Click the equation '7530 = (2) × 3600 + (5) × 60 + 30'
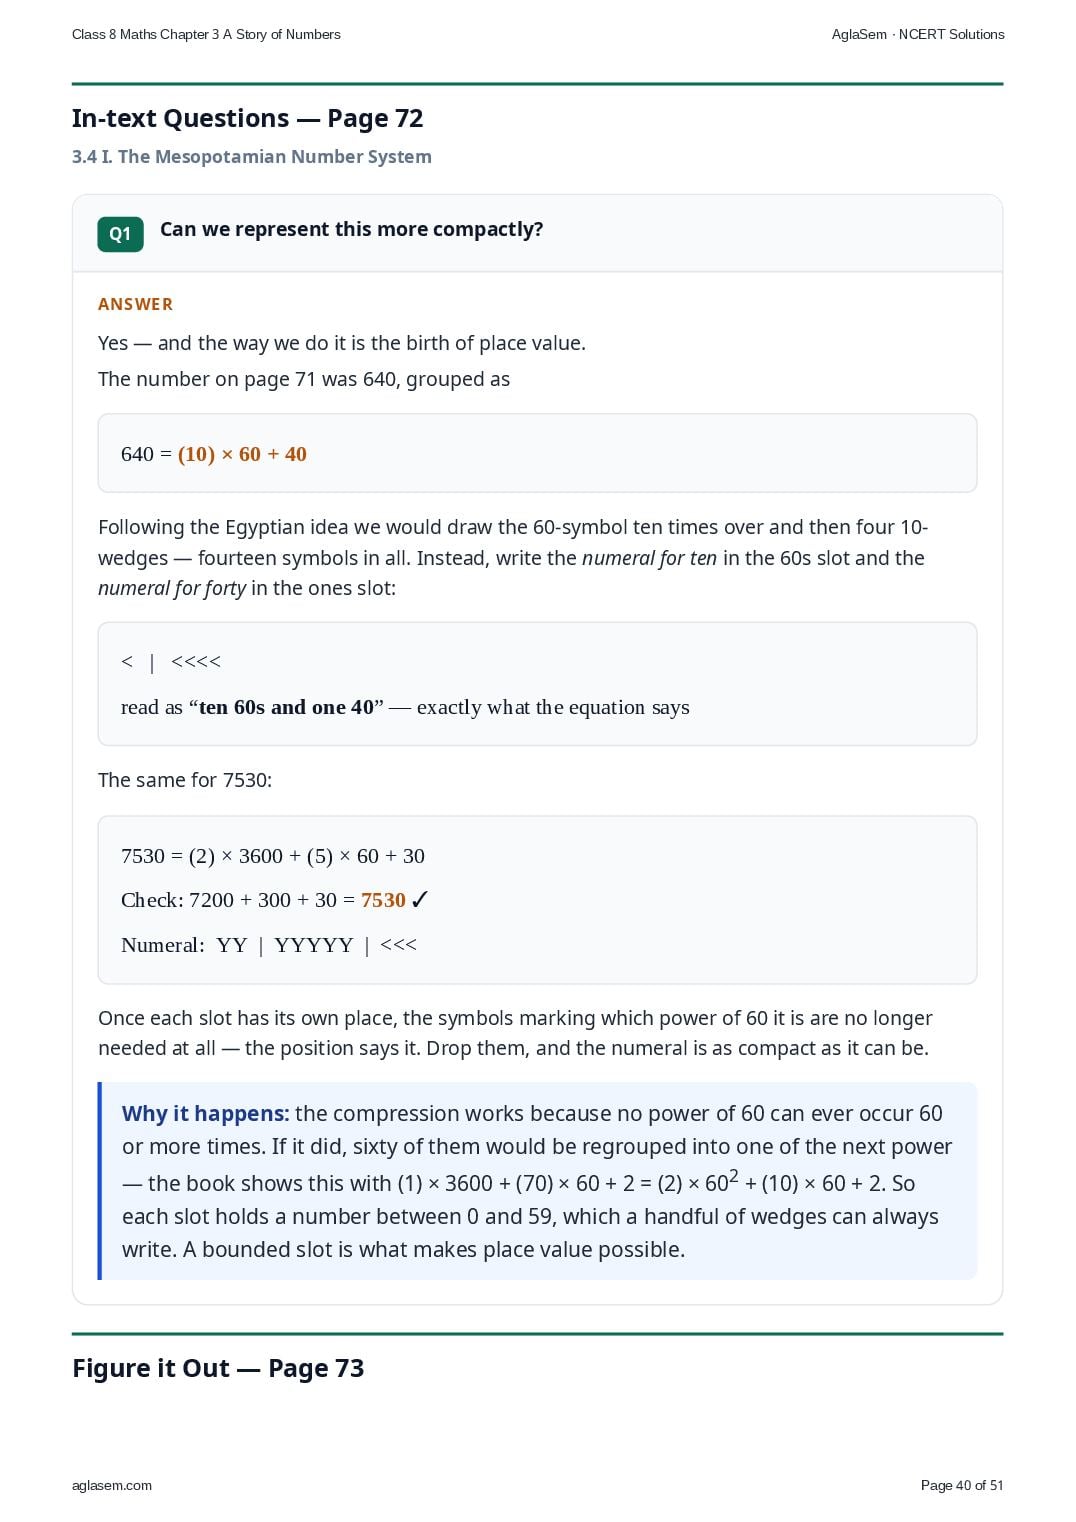Image resolution: width=1076 pixels, height=1522 pixels. (273, 856)
